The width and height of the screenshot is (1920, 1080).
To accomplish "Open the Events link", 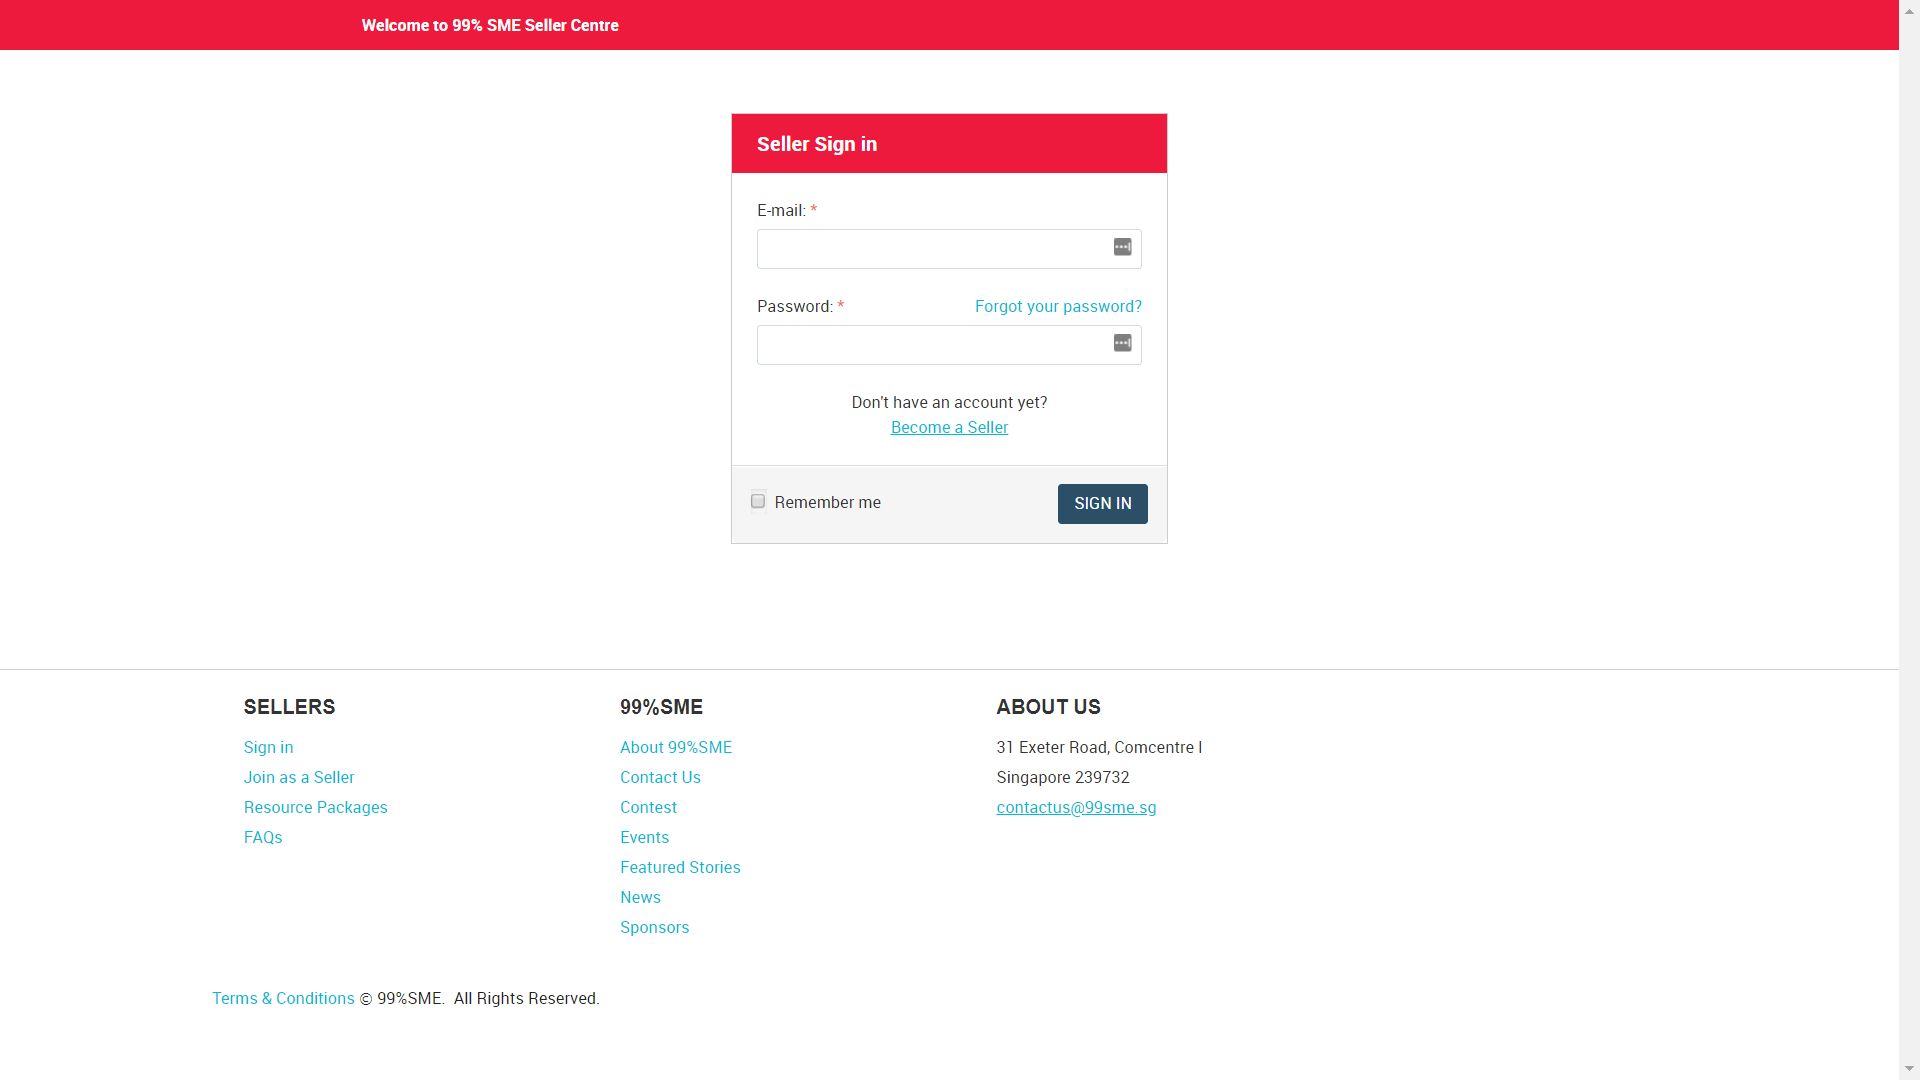I will point(644,837).
